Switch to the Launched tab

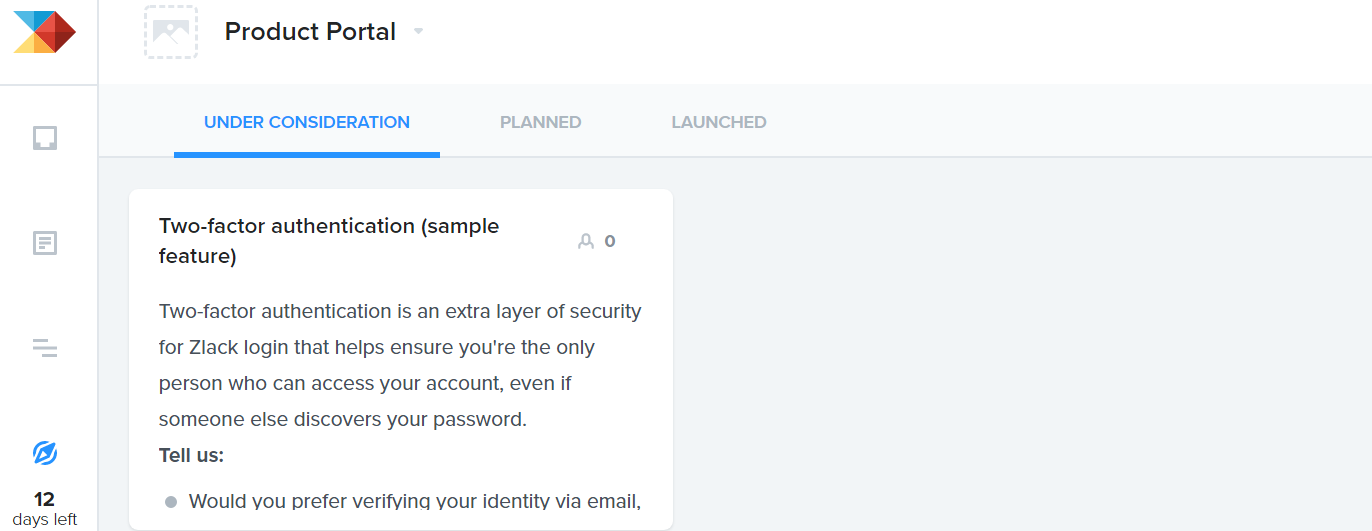point(719,123)
